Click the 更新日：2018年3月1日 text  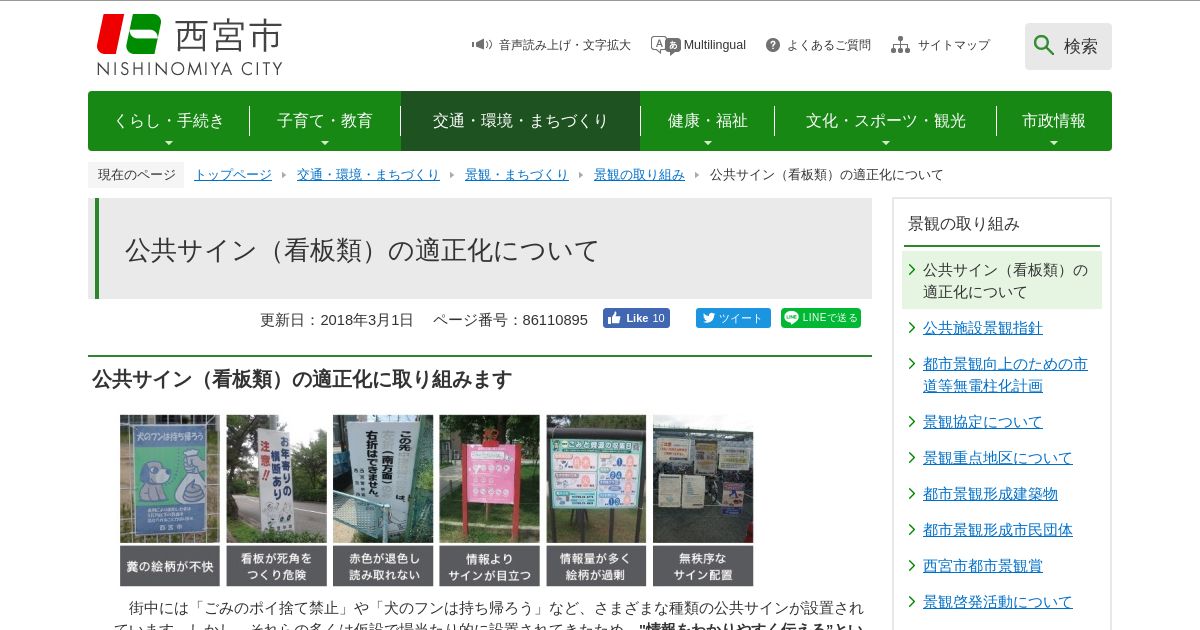coord(336,320)
